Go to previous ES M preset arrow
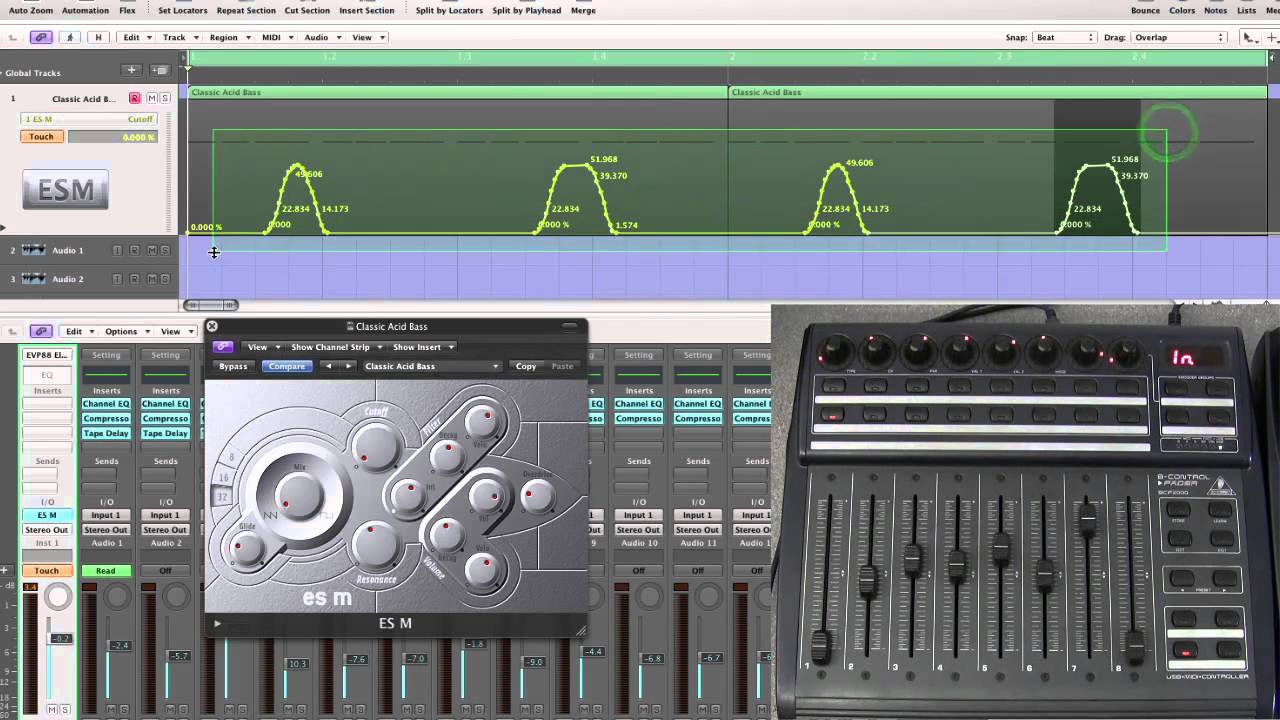The width and height of the screenshot is (1280, 720). tap(329, 366)
